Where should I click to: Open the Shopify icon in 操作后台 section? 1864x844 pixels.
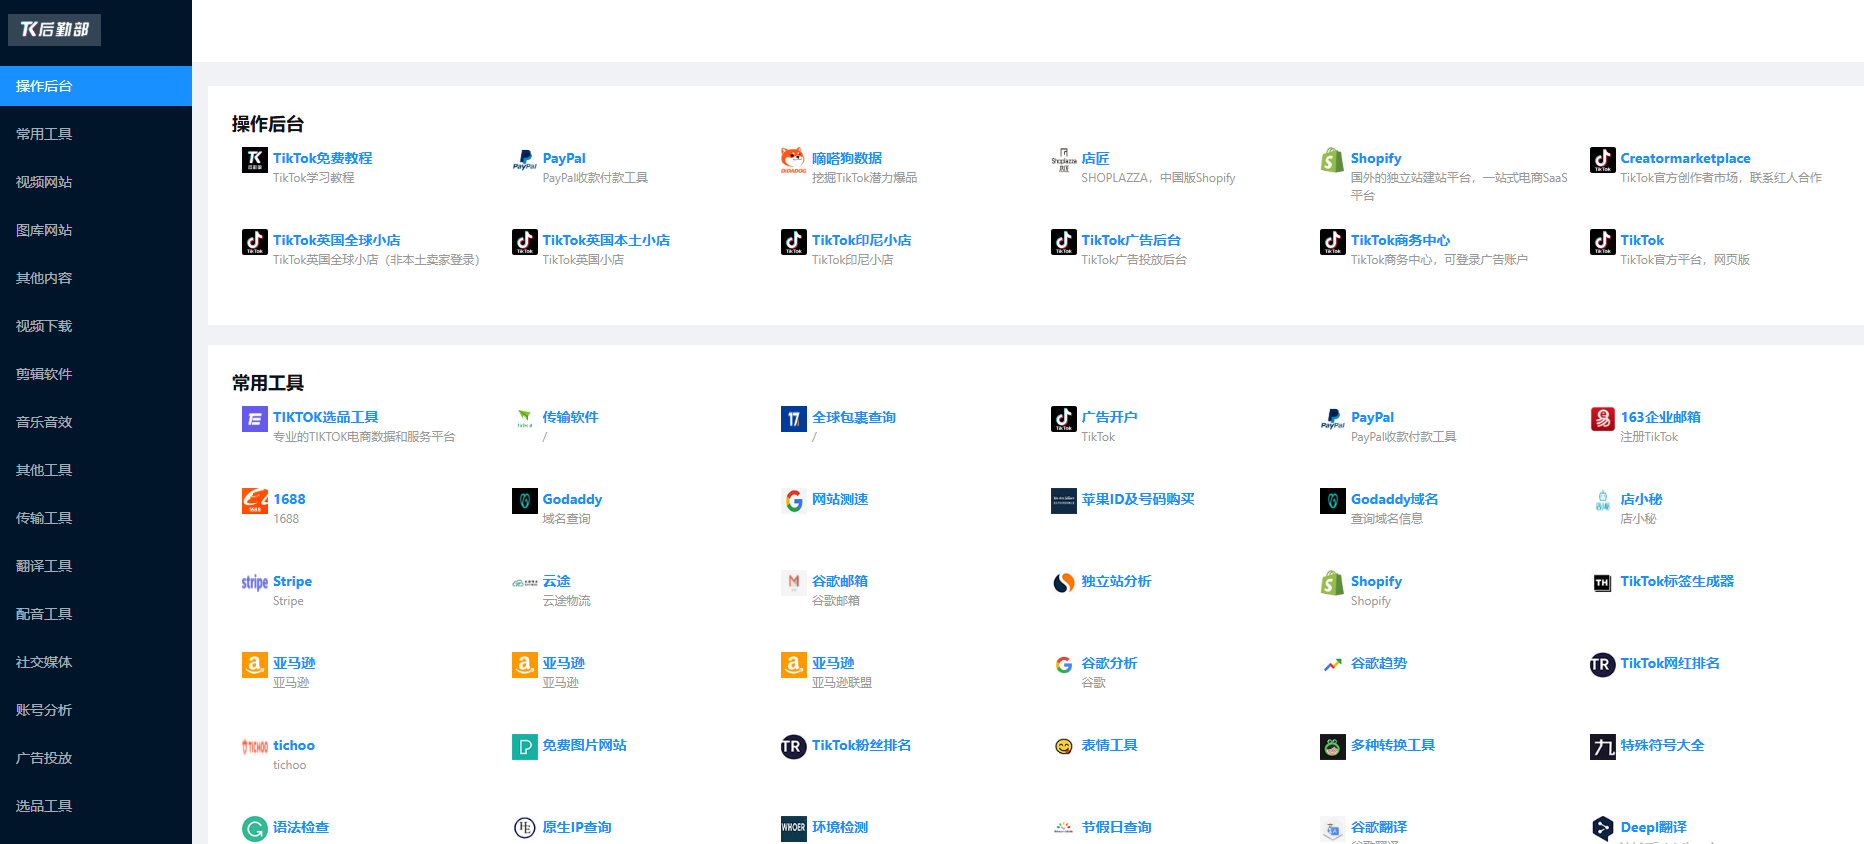tap(1332, 160)
